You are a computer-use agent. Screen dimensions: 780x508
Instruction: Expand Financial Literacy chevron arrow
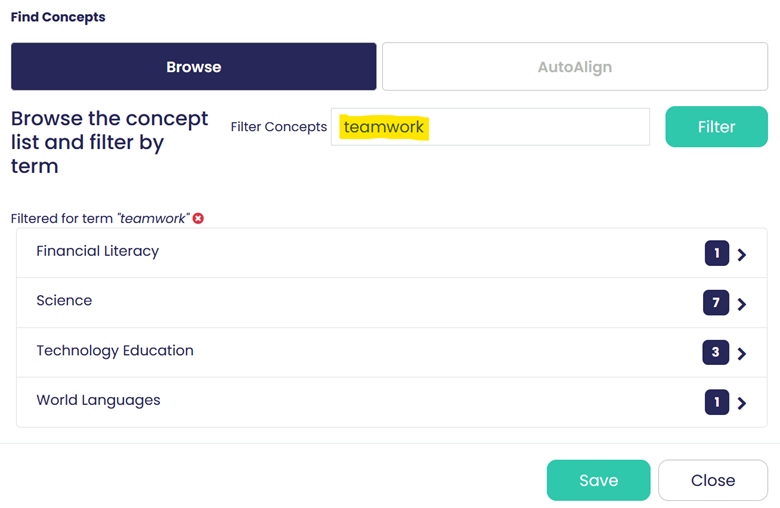[x=742, y=255]
